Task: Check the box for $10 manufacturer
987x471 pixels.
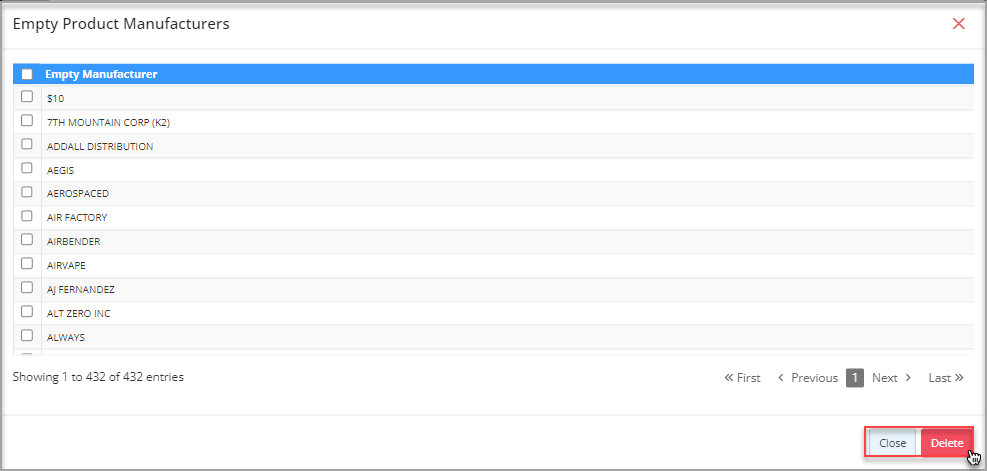Action: (27, 96)
